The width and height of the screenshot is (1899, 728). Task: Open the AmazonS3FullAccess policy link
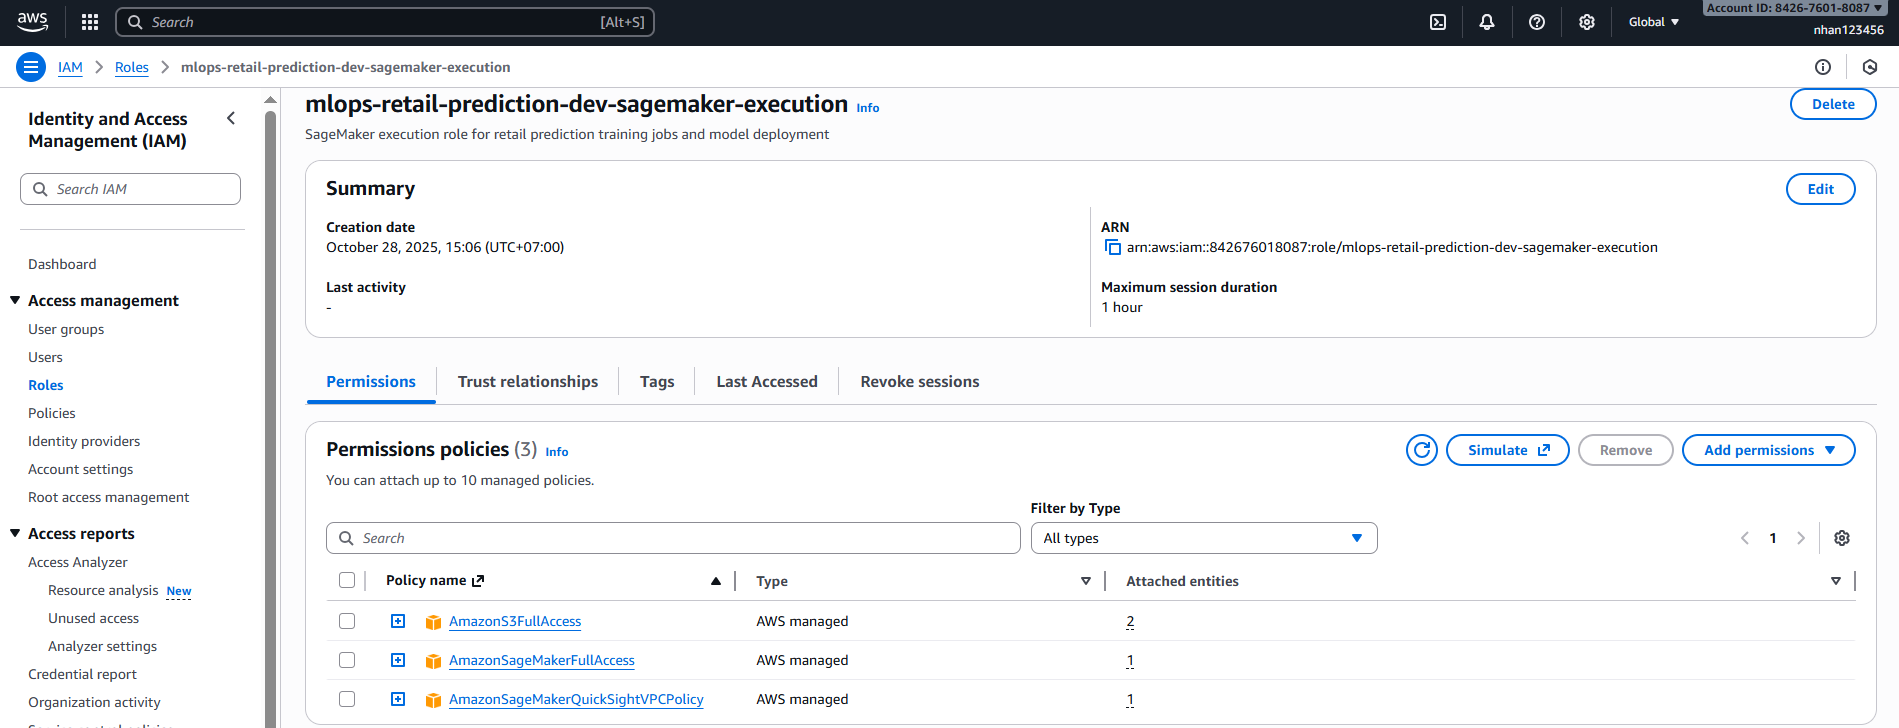[x=515, y=621]
